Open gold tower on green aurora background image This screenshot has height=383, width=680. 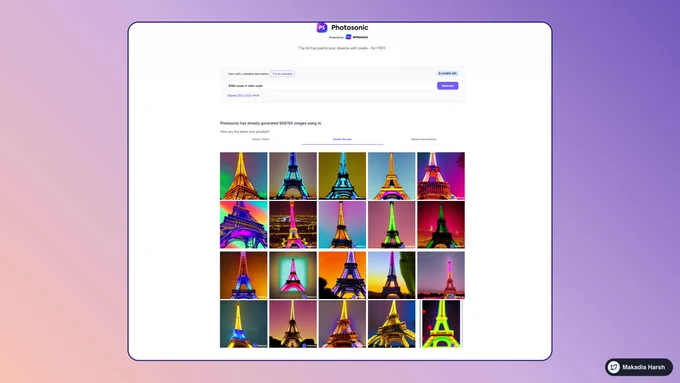(x=244, y=176)
